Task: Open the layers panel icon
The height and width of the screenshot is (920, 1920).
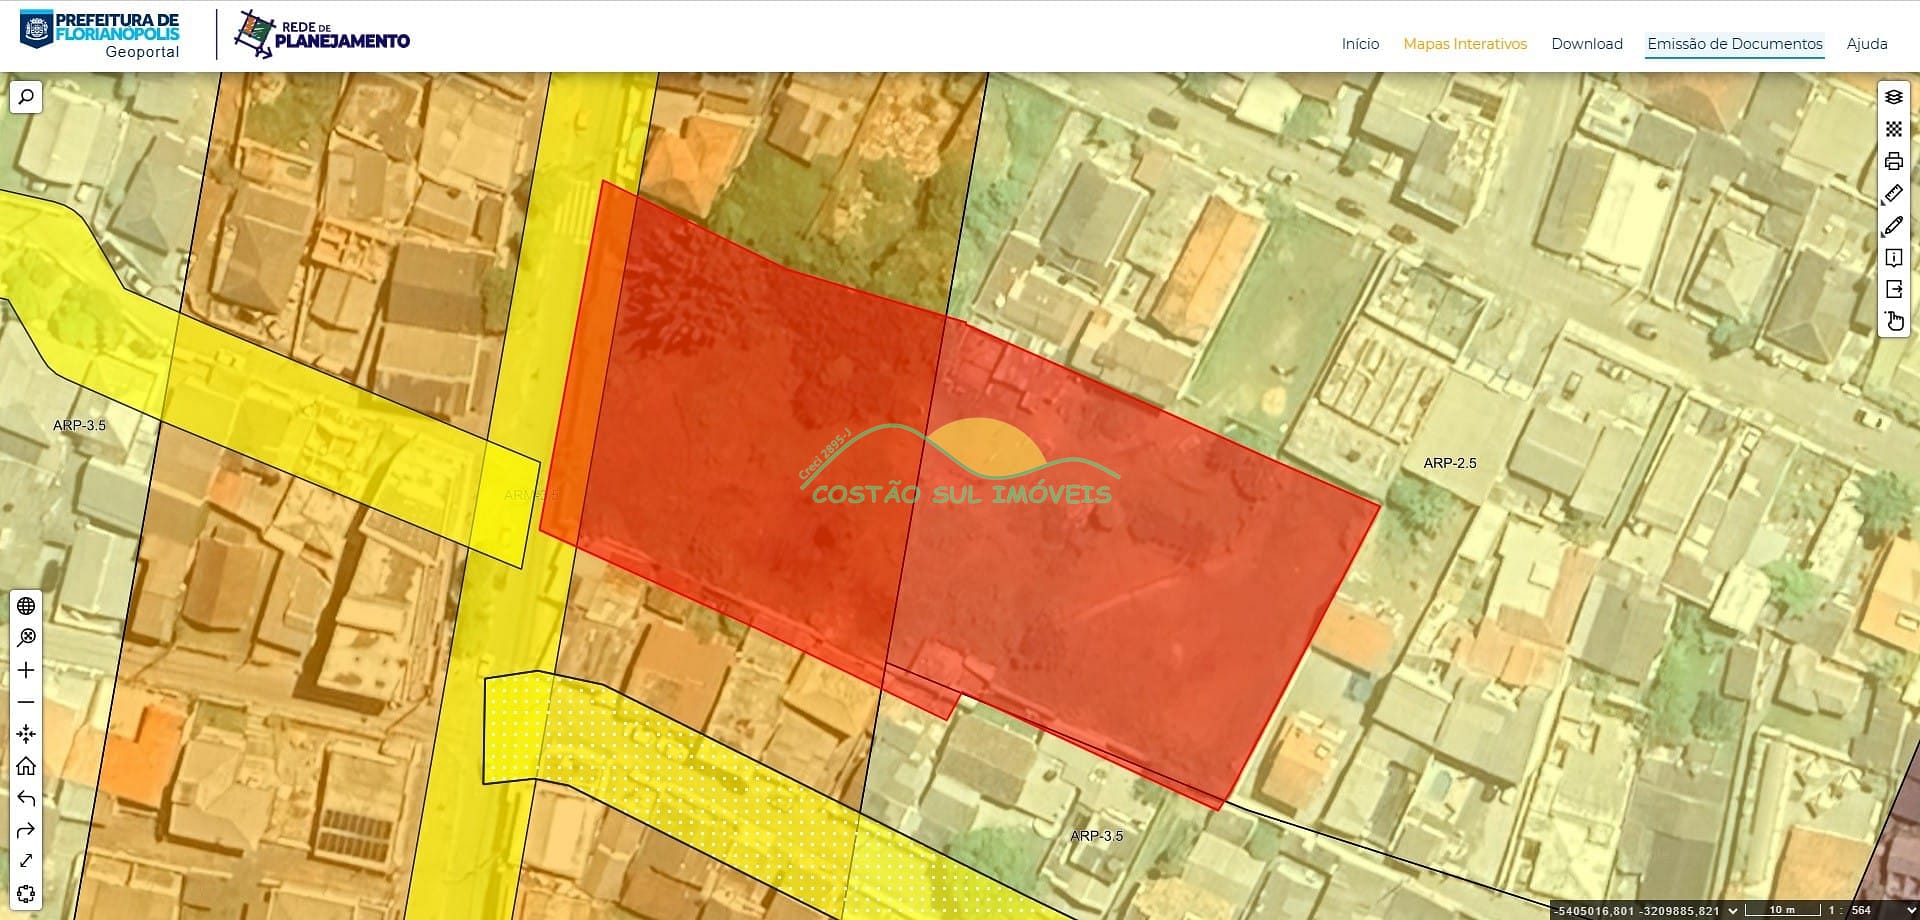Action: [1893, 97]
